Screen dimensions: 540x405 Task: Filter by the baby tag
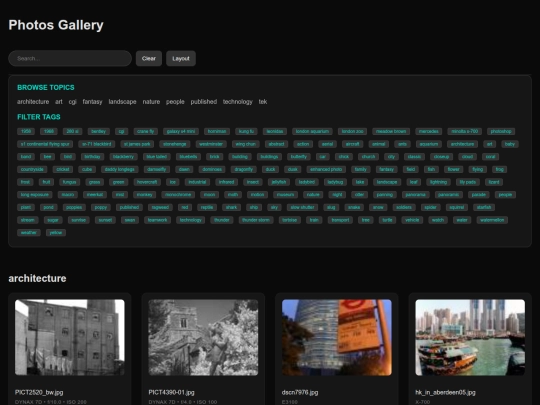510,144
